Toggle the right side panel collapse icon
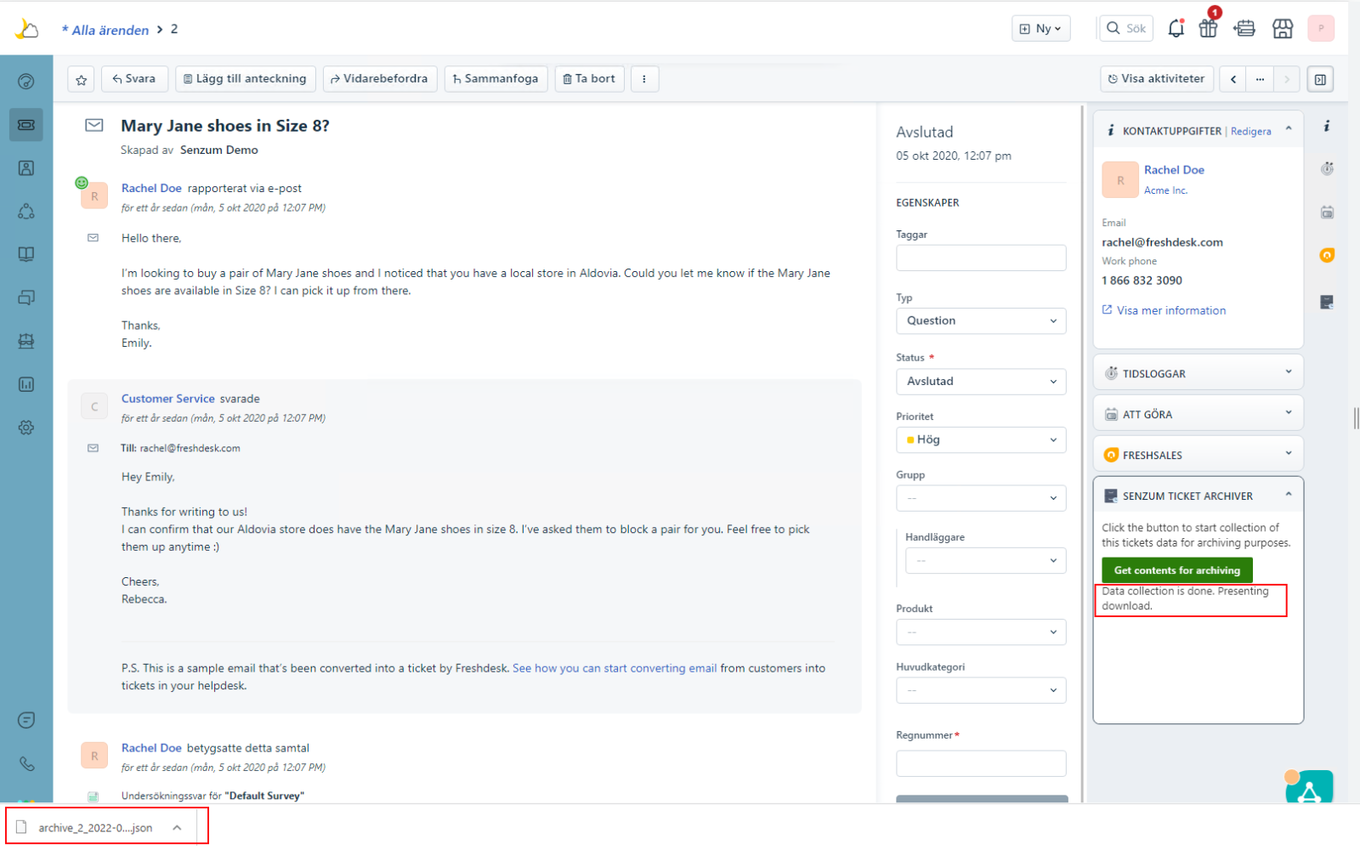Screen dimensions: 1360x850 point(1321,79)
